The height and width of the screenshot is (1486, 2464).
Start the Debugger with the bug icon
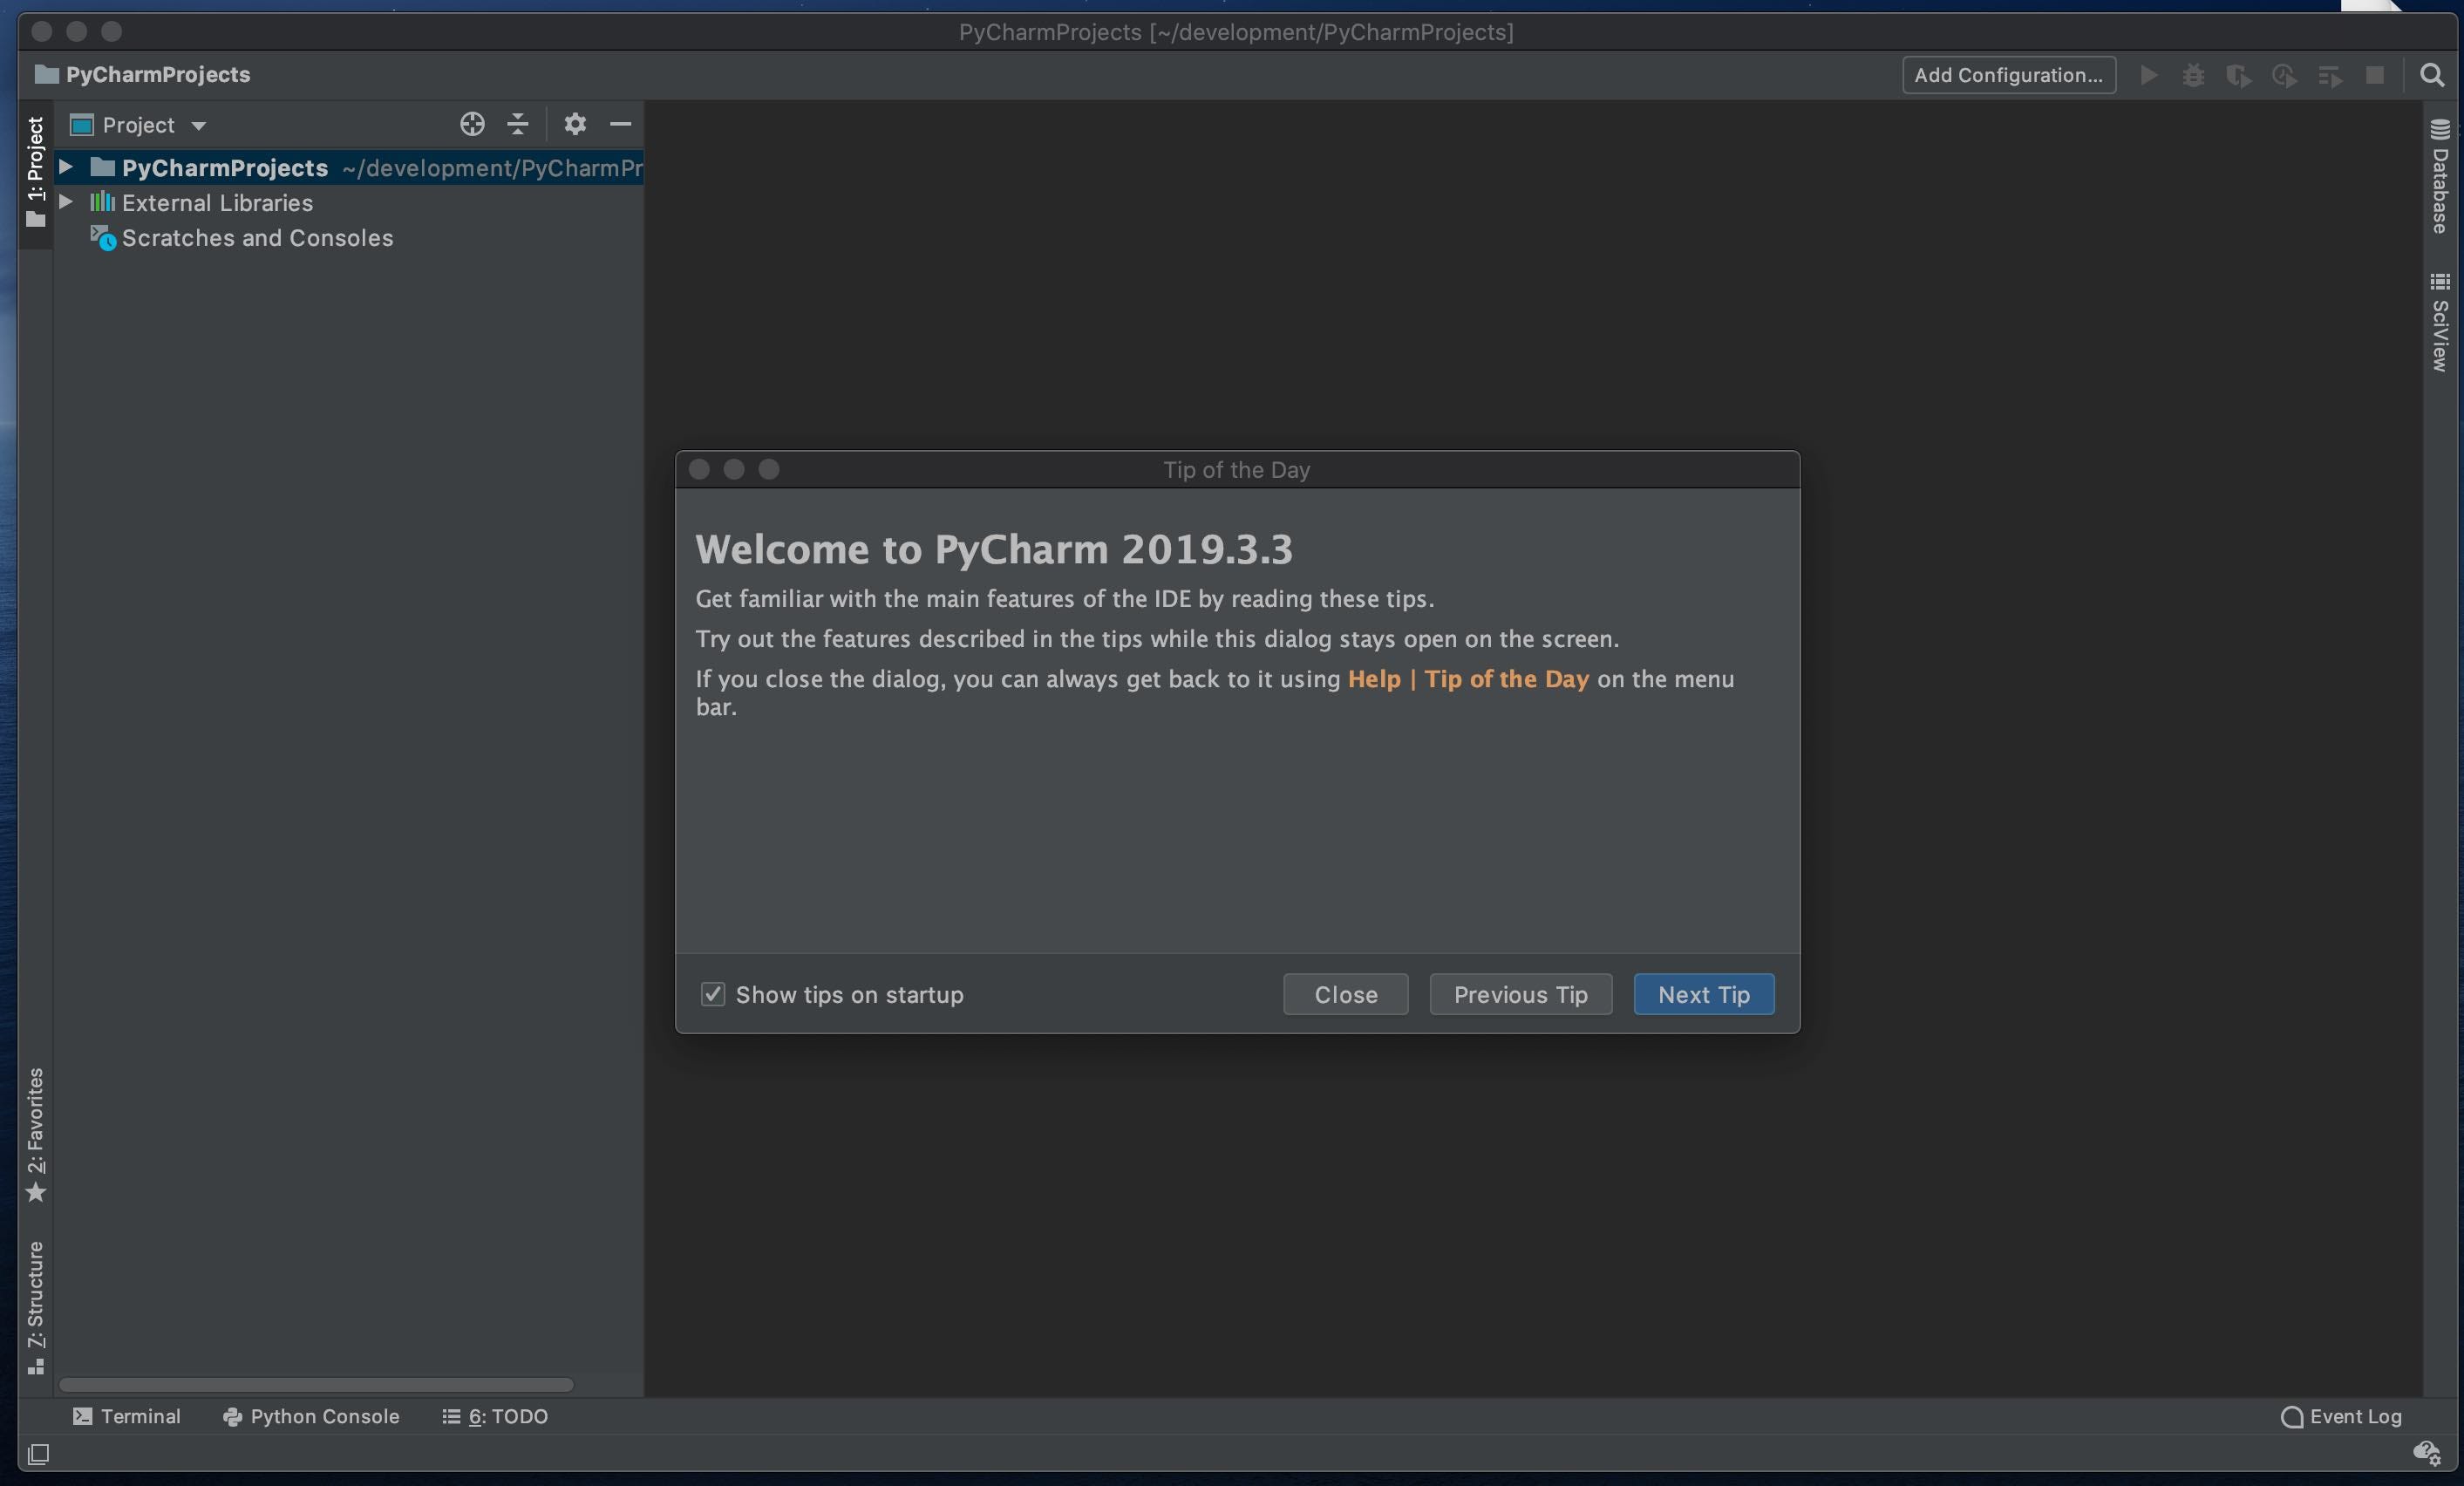tap(2193, 75)
